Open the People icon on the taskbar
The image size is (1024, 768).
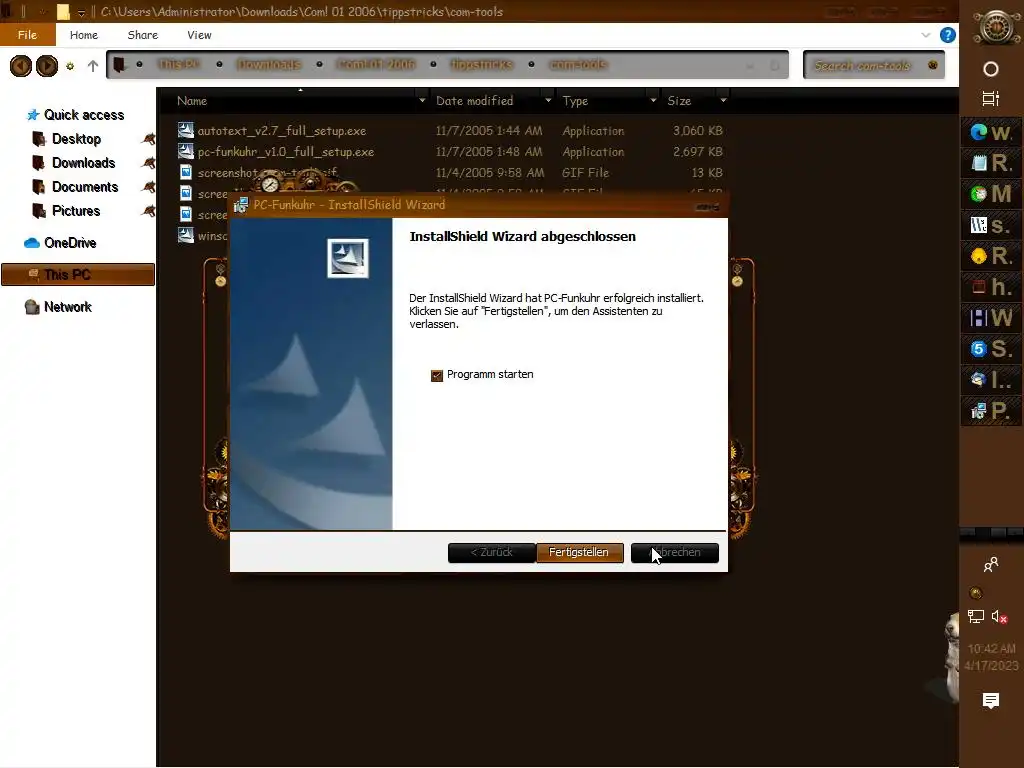pyautogui.click(x=991, y=564)
